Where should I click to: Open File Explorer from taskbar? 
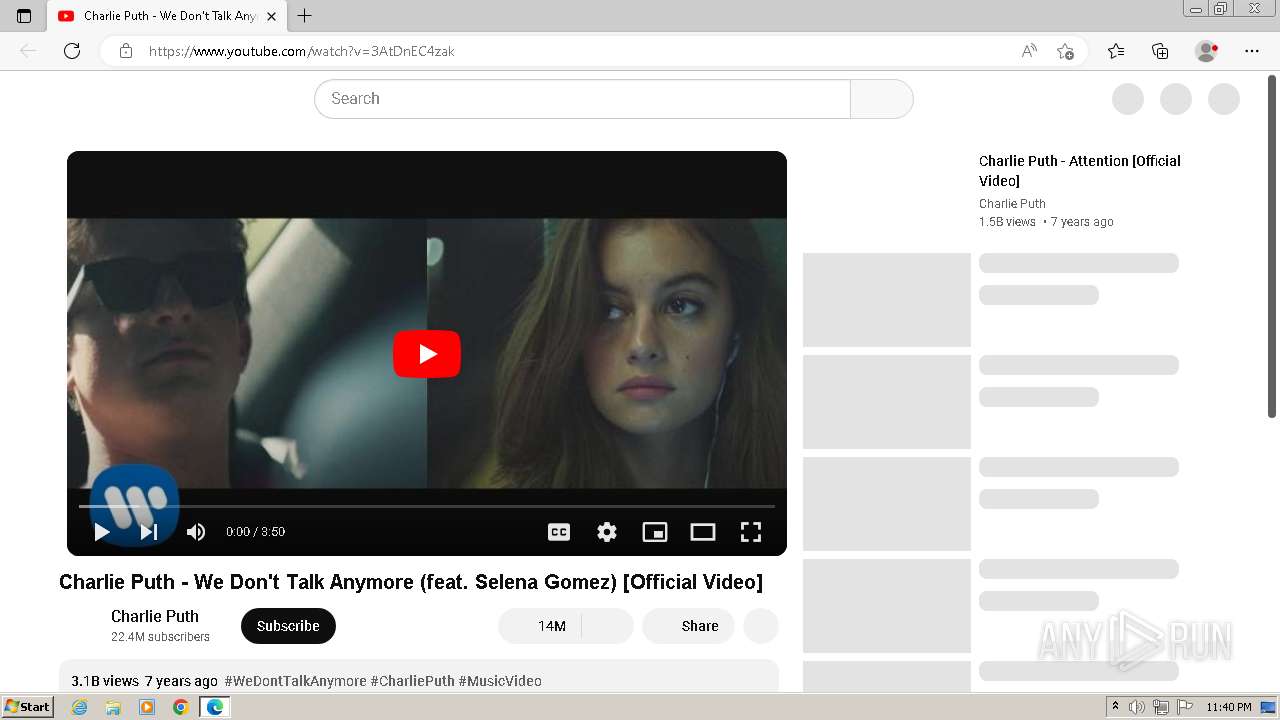113,707
